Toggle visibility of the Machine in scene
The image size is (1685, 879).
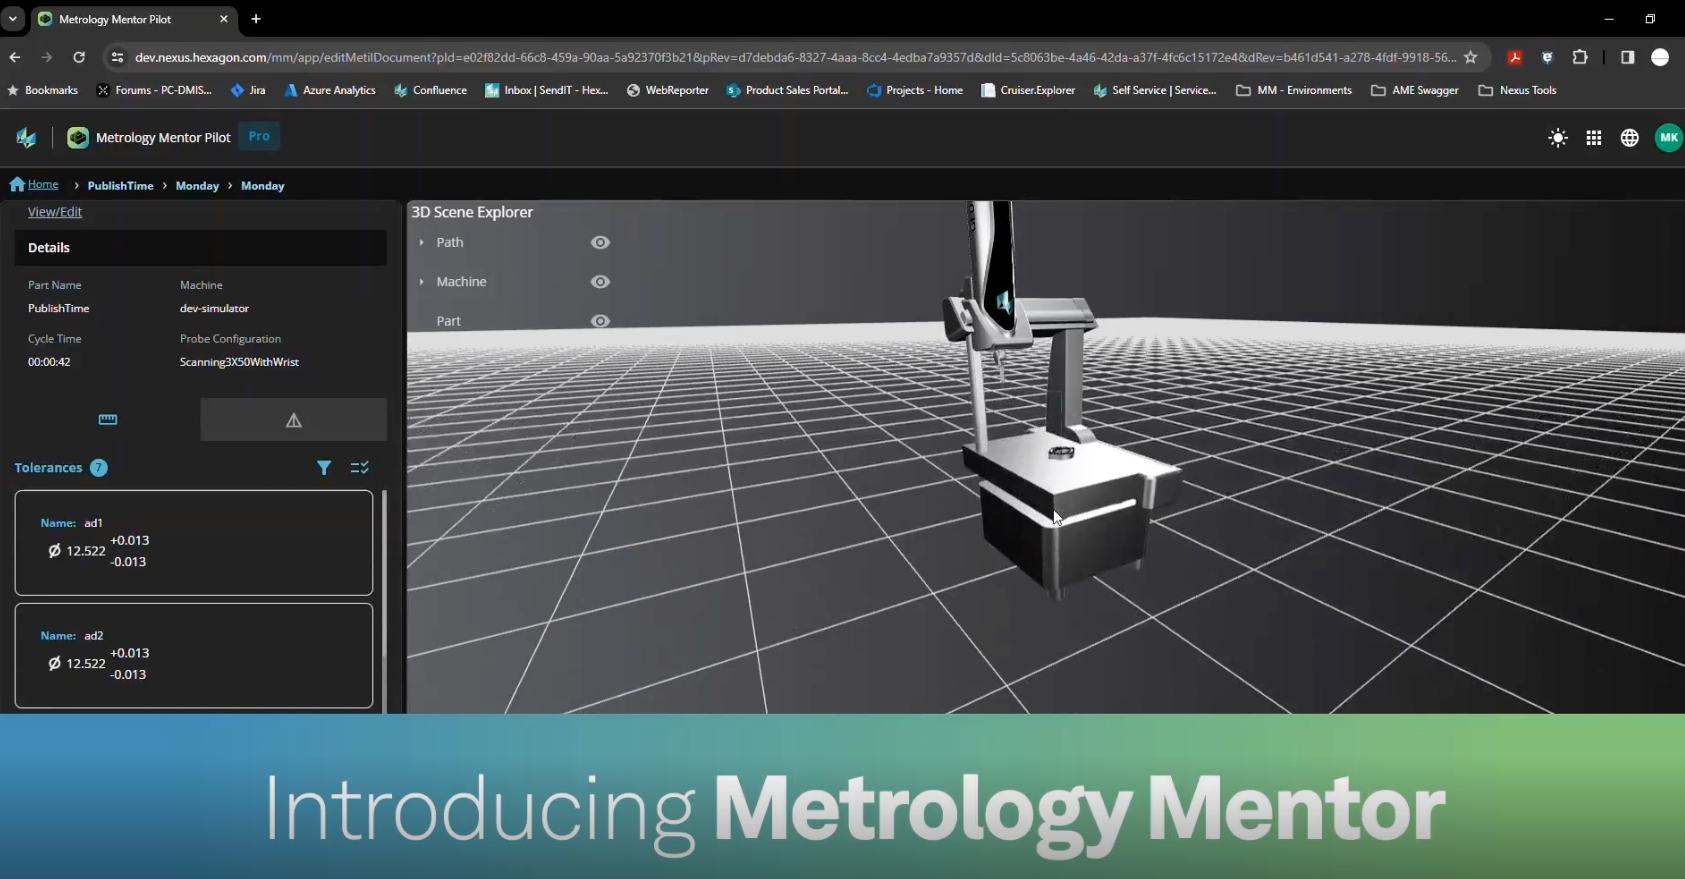tap(600, 282)
